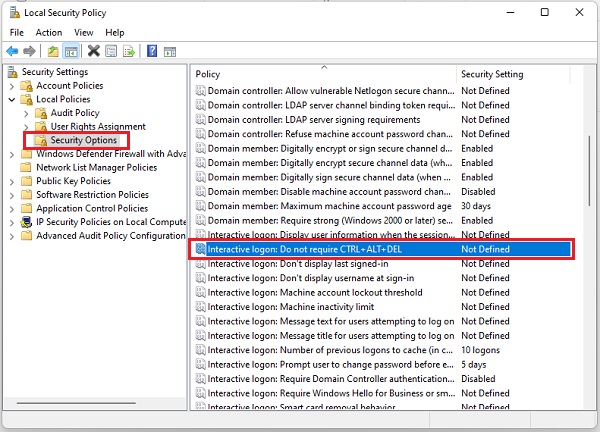The image size is (600, 432).
Task: Select 'Interactive logon: Machine inactivity limit' policy
Action: tap(290, 307)
